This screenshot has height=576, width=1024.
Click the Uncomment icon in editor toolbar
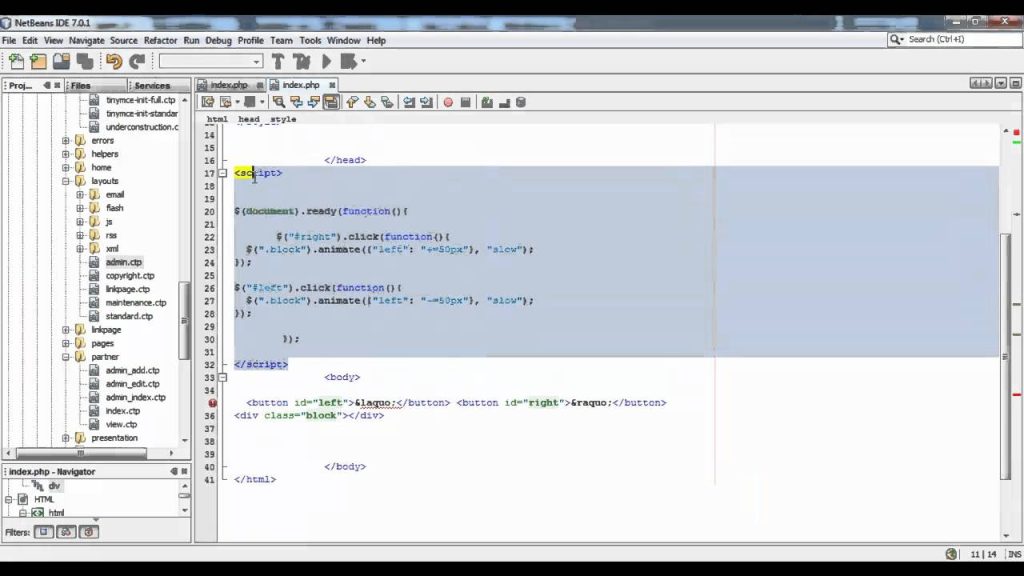pyautogui.click(x=504, y=103)
